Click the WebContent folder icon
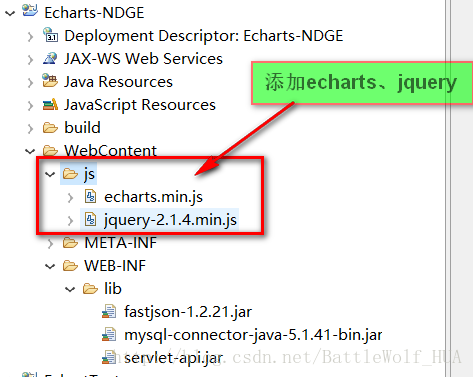This screenshot has width=473, height=377. (x=50, y=151)
